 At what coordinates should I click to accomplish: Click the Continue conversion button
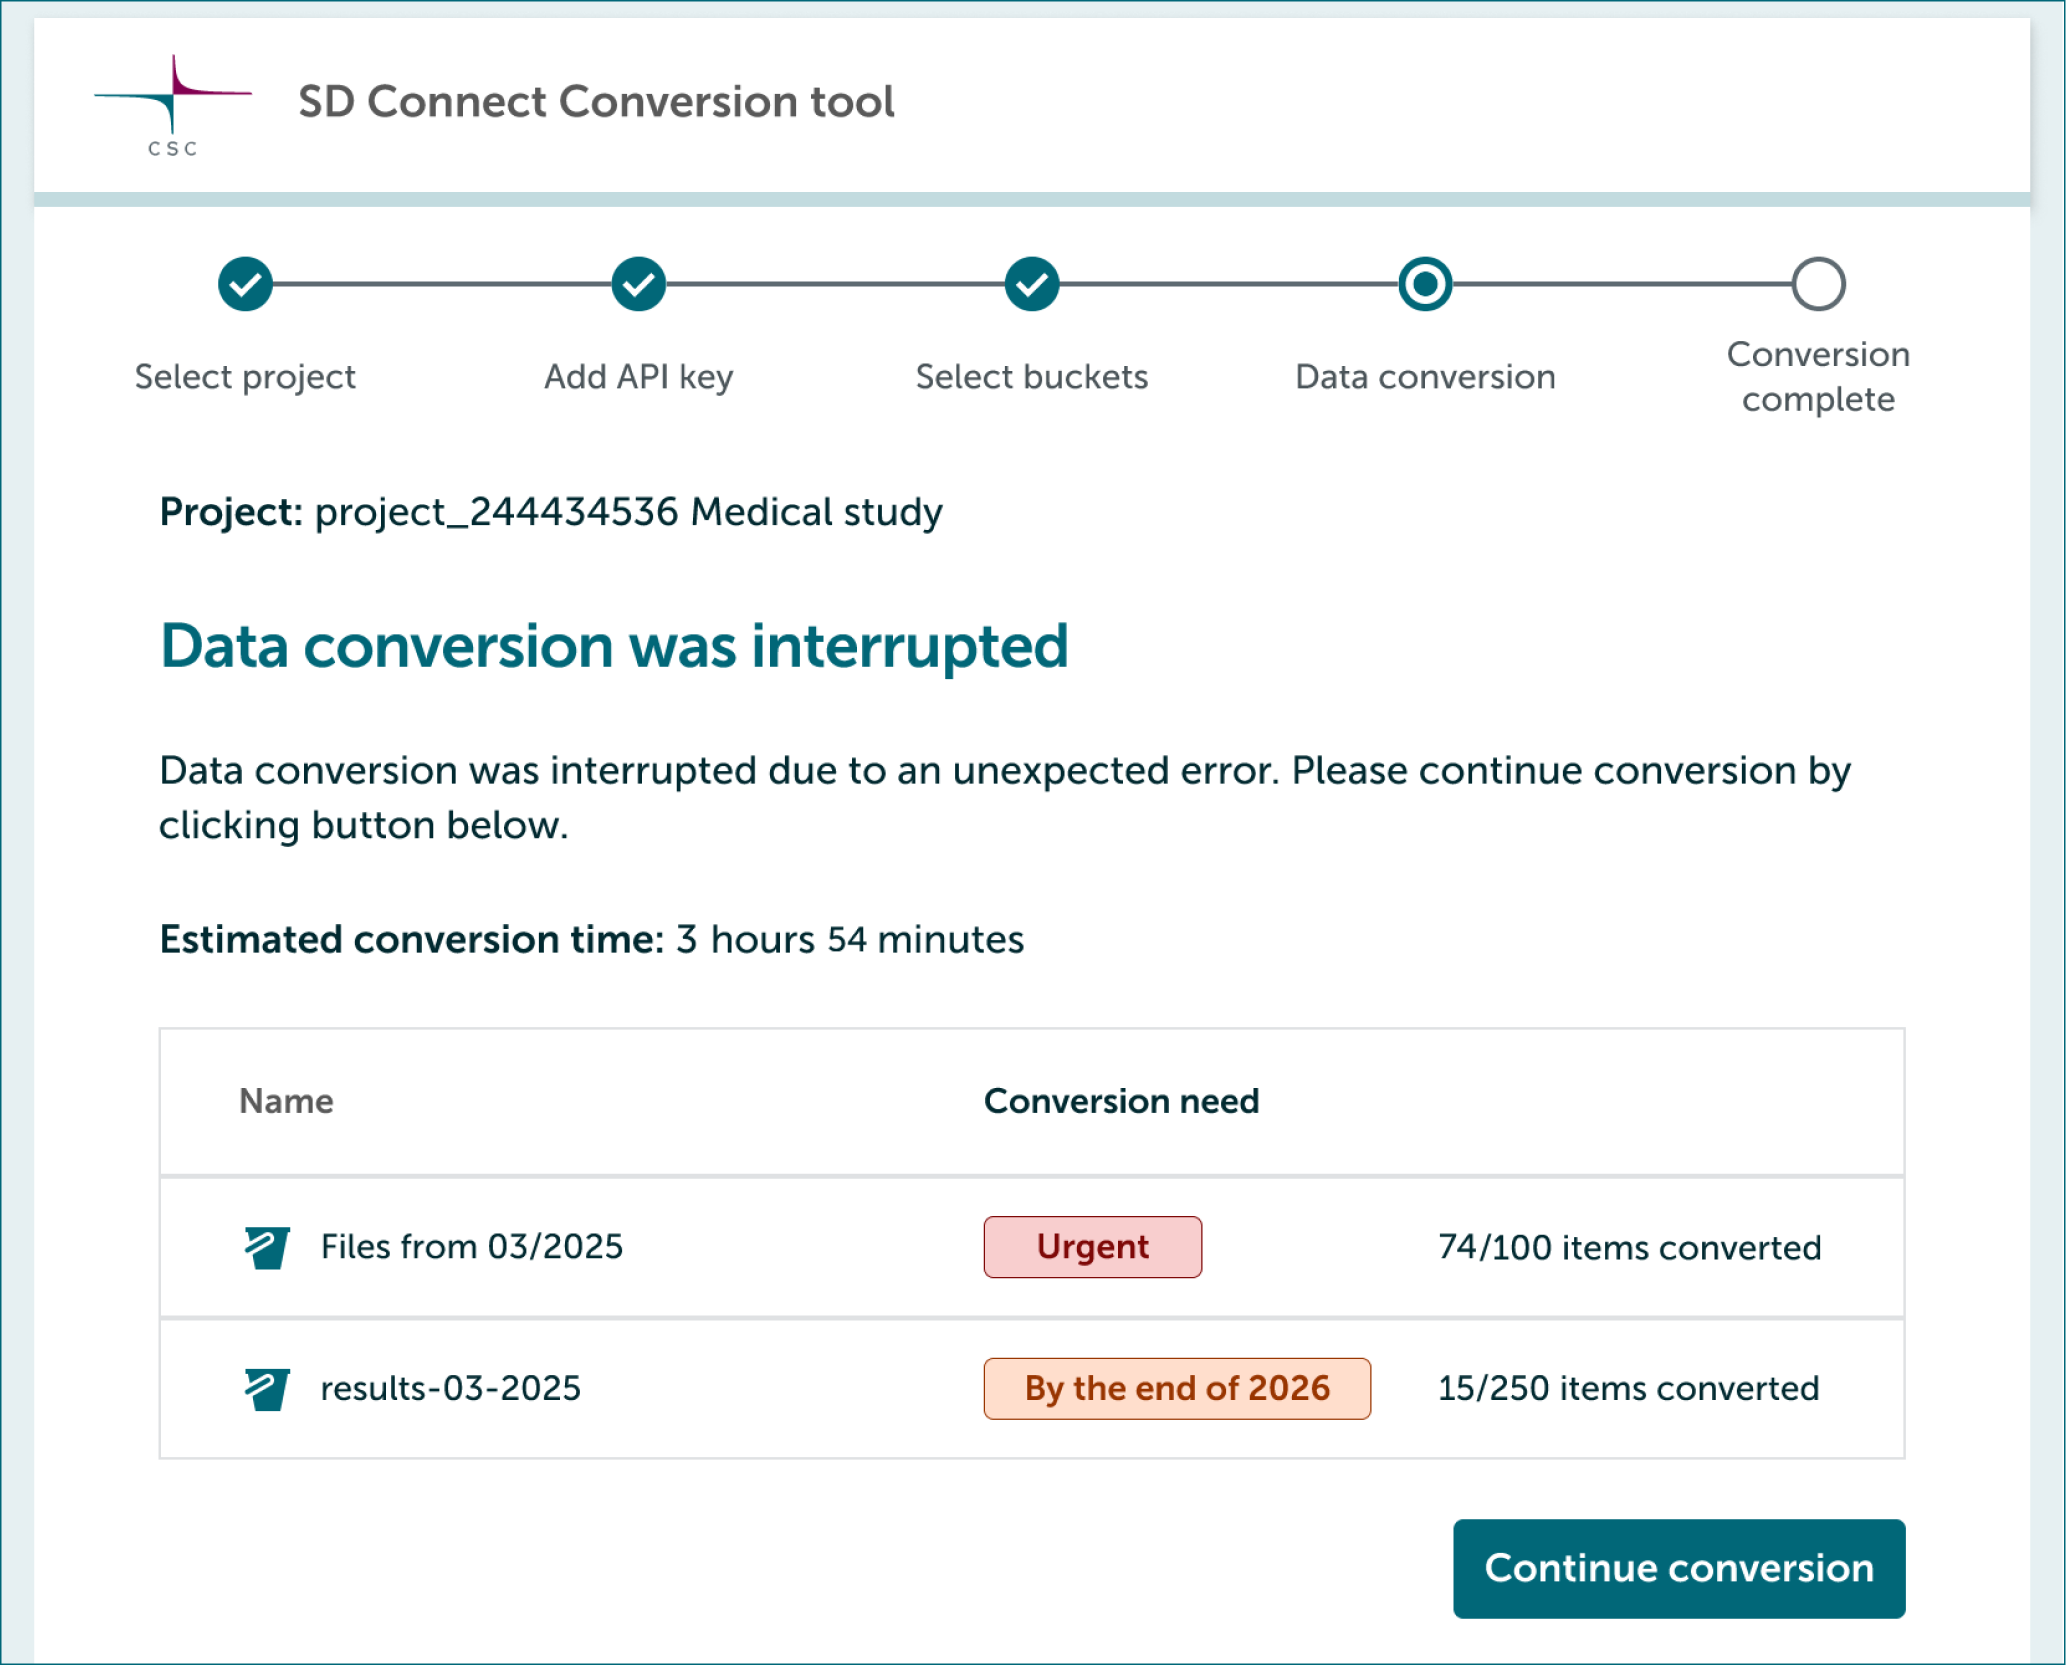tap(1678, 1568)
